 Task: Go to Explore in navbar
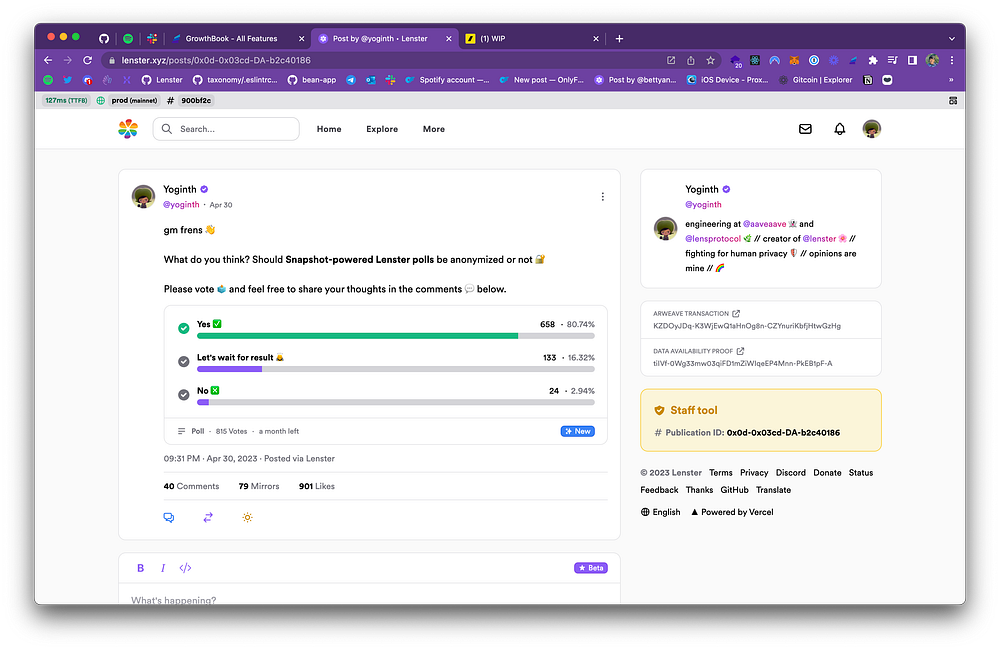pos(382,129)
